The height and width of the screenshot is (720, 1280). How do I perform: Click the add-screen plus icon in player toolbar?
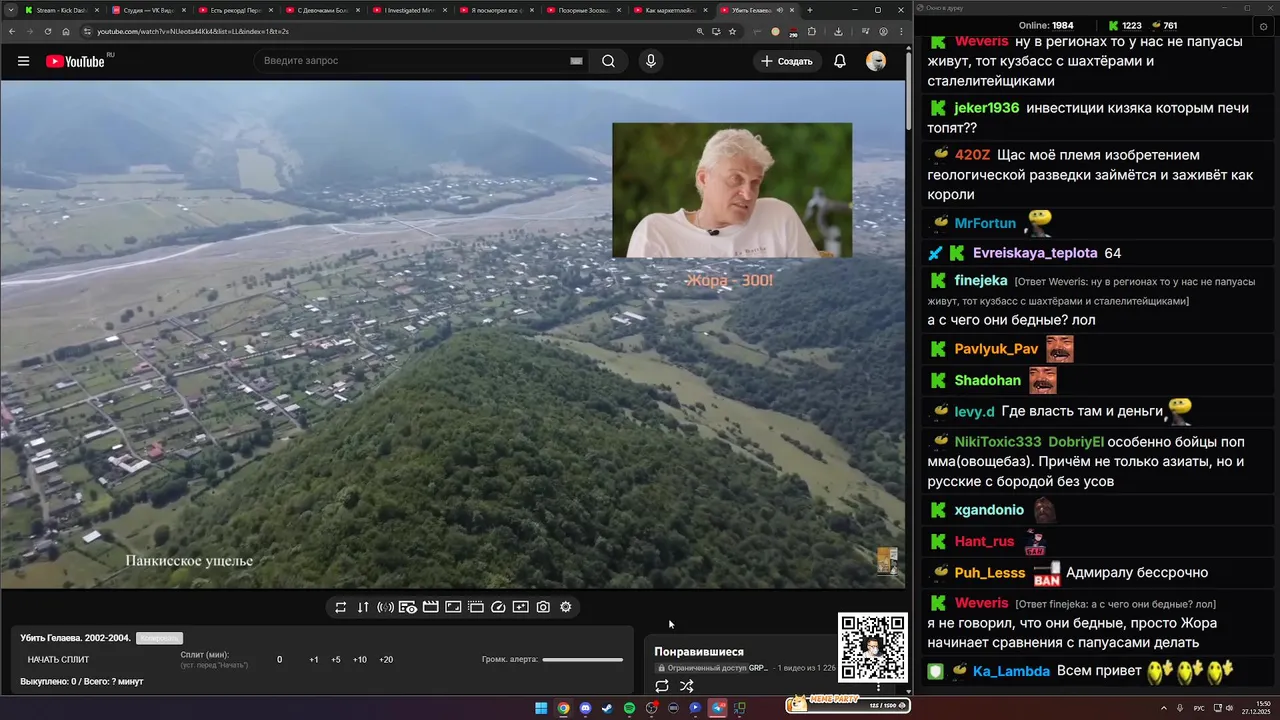(520, 607)
